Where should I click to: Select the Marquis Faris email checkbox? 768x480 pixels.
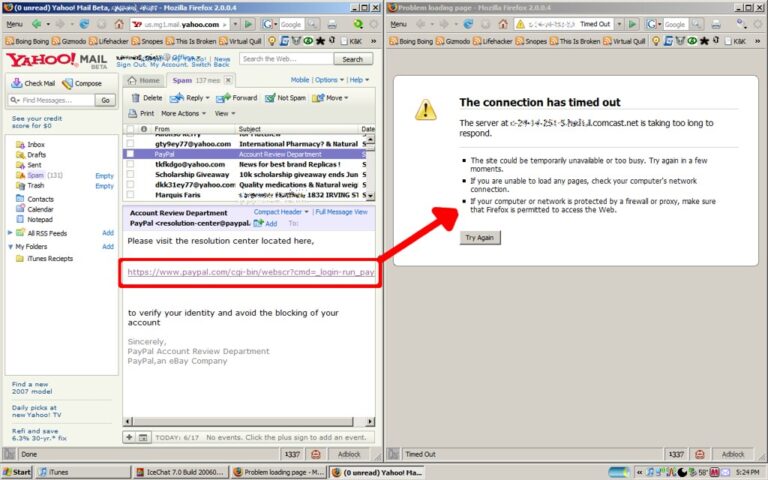[130, 195]
